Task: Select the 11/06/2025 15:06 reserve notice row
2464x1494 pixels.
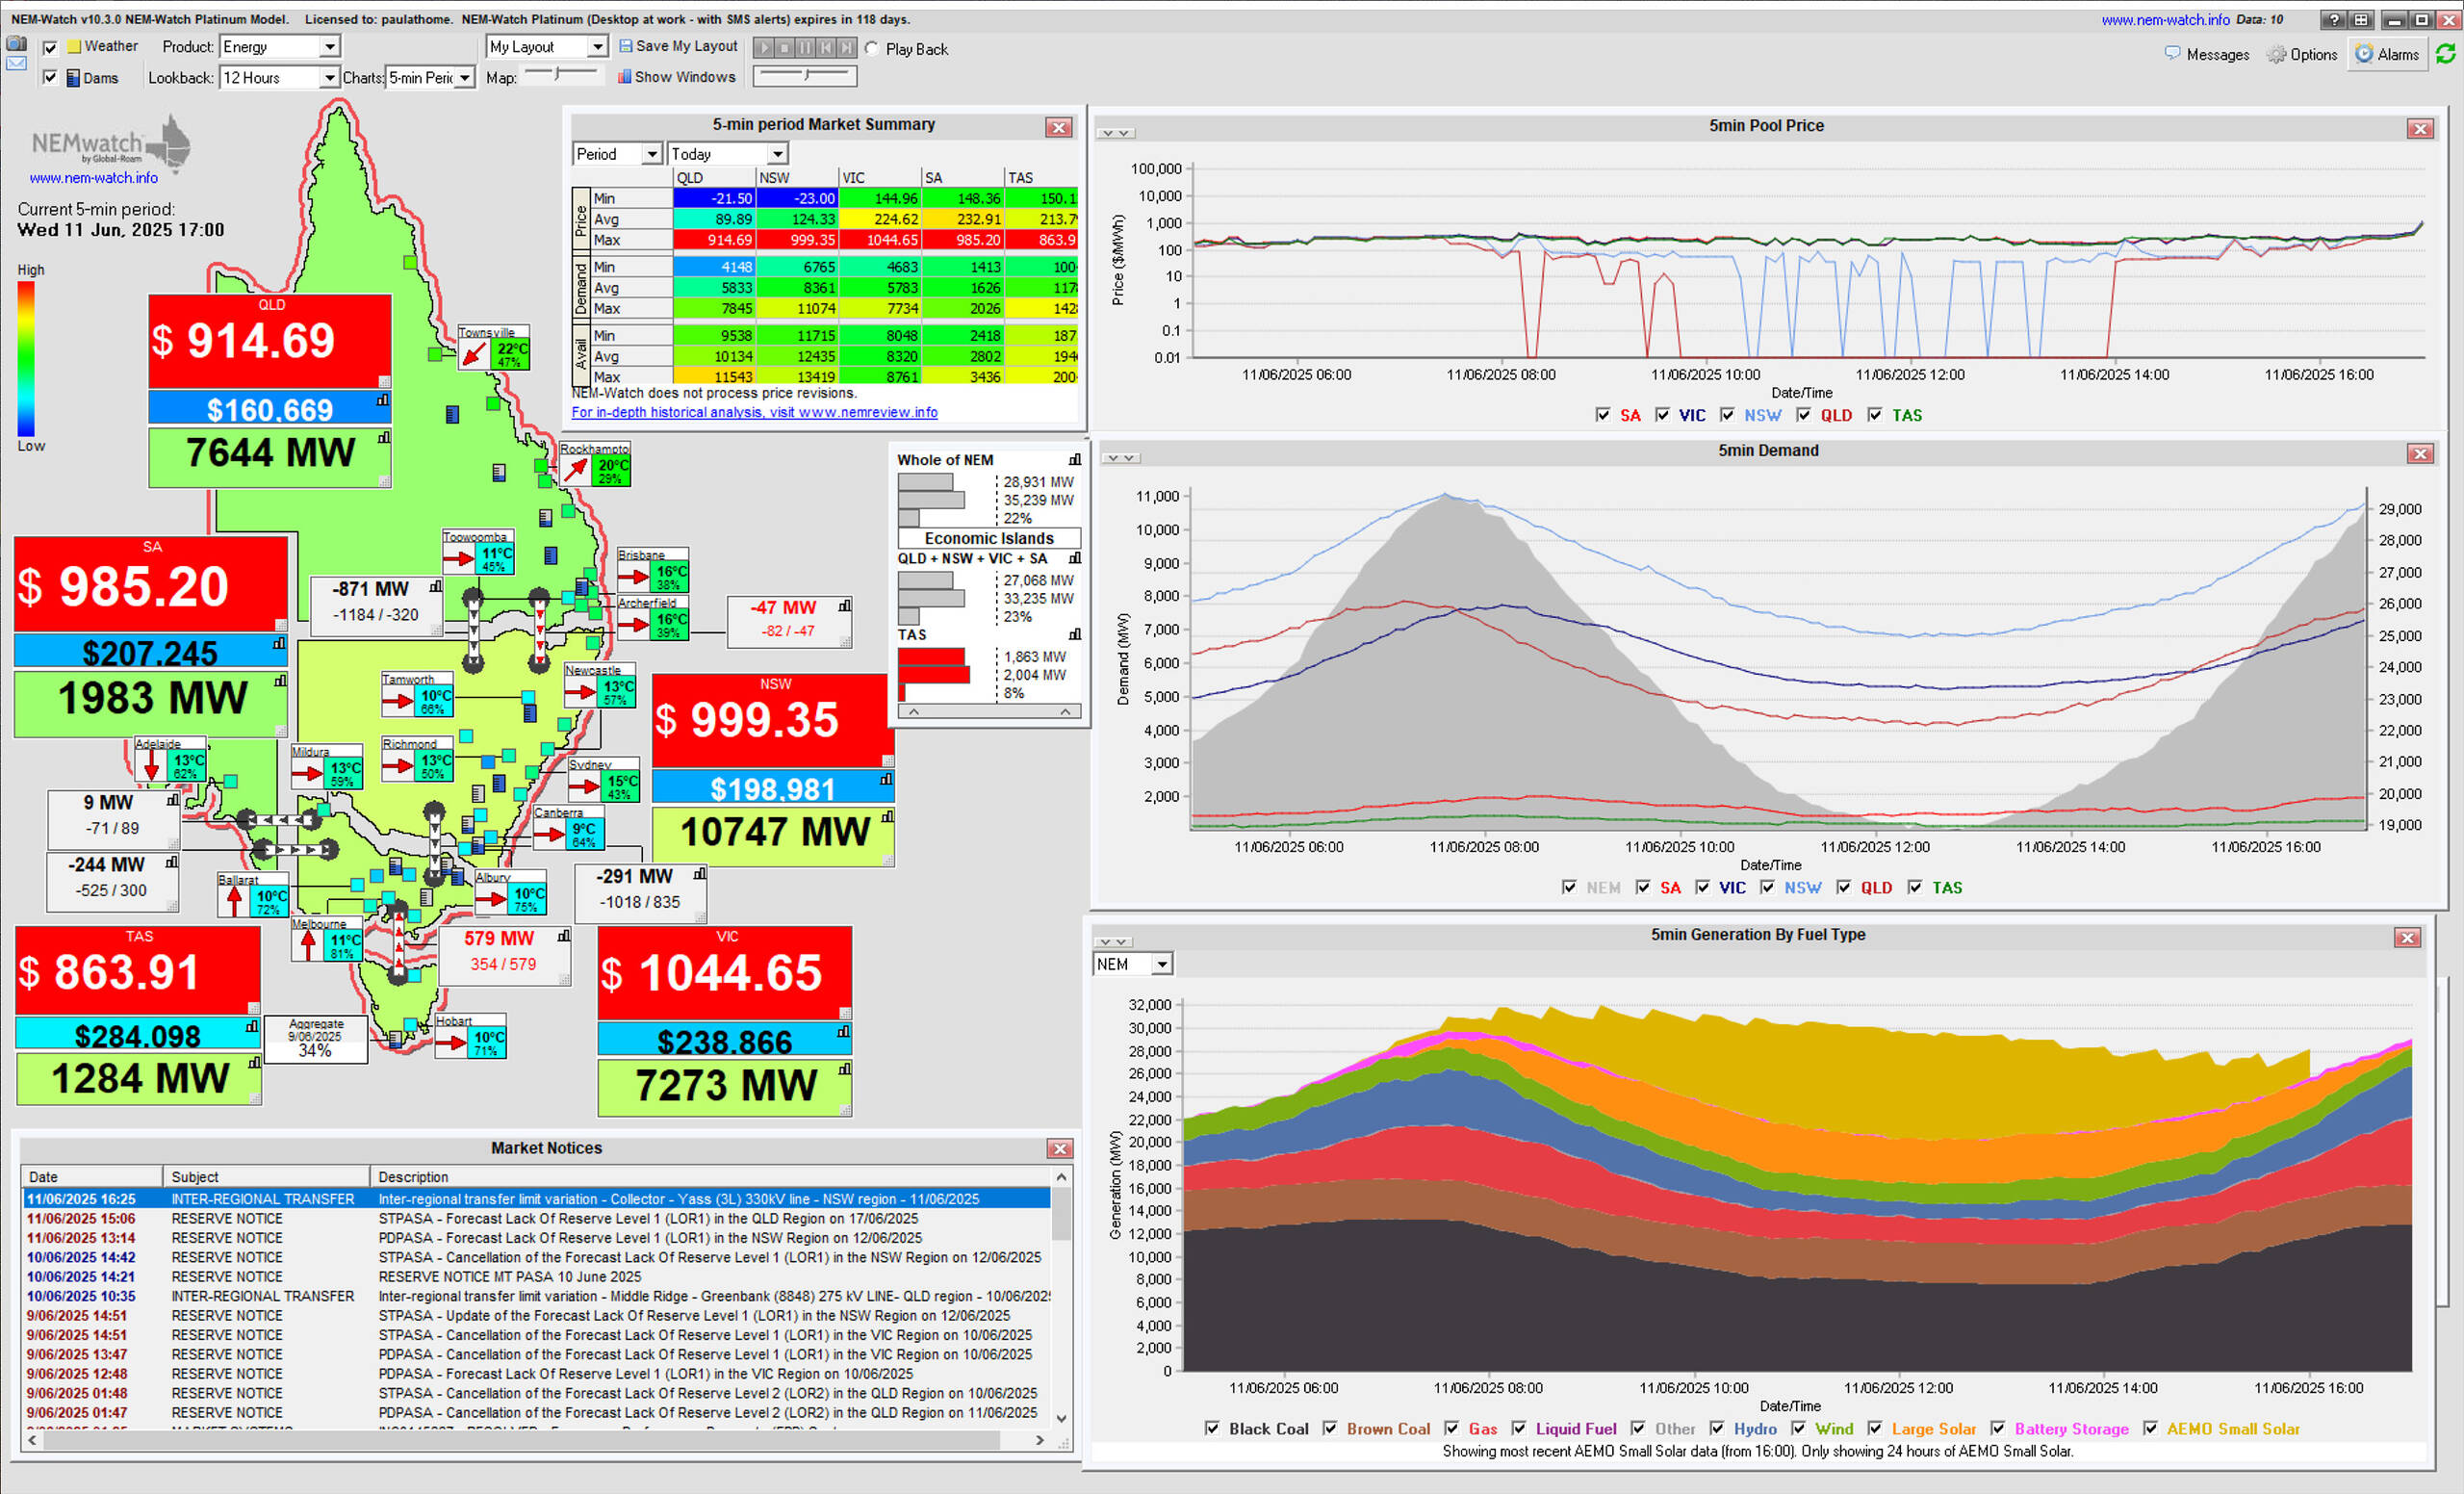Action: coord(536,1218)
